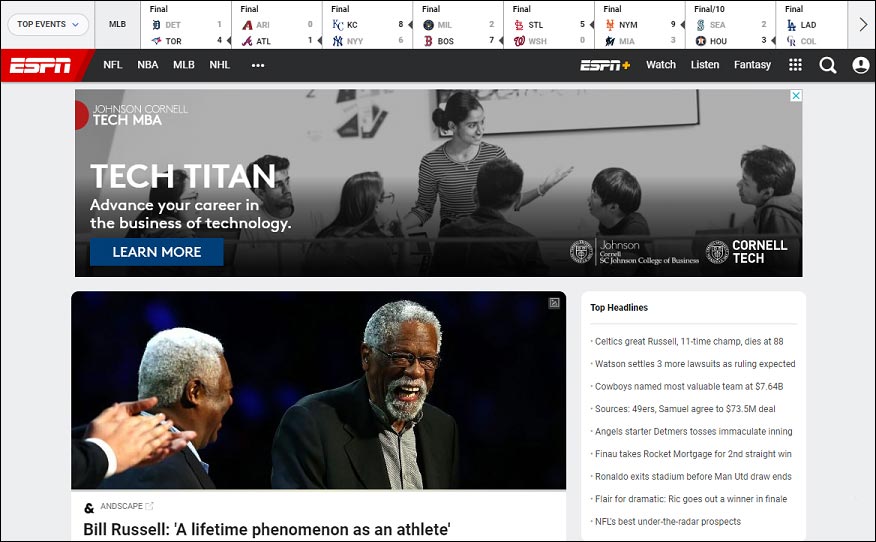
Task: Advance the scoreboard with right arrow
Action: [x=863, y=25]
